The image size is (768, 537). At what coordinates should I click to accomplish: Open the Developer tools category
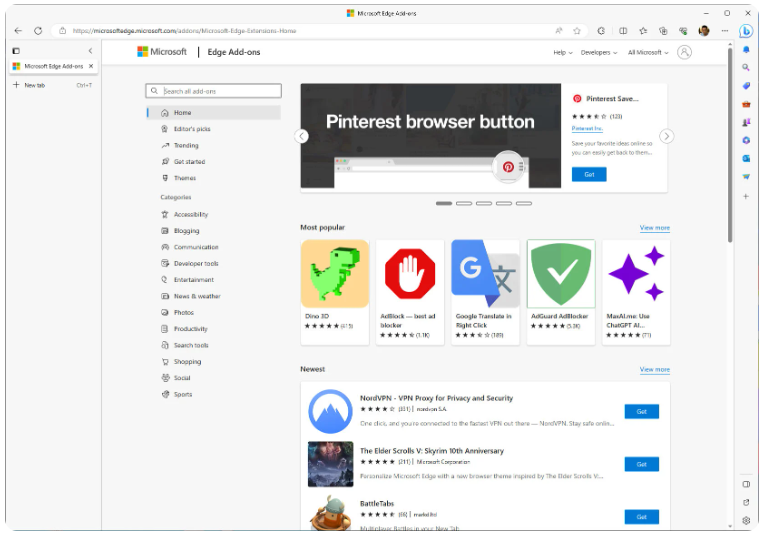point(195,264)
